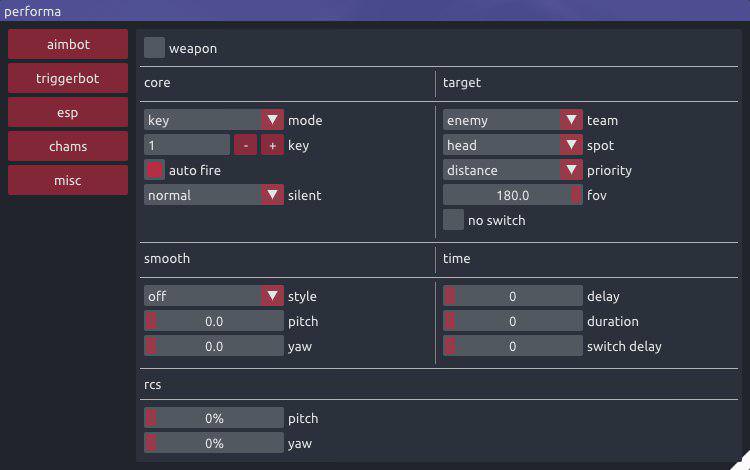The image size is (750, 470).
Task: Toggle the weapon checkbox
Action: [154, 48]
